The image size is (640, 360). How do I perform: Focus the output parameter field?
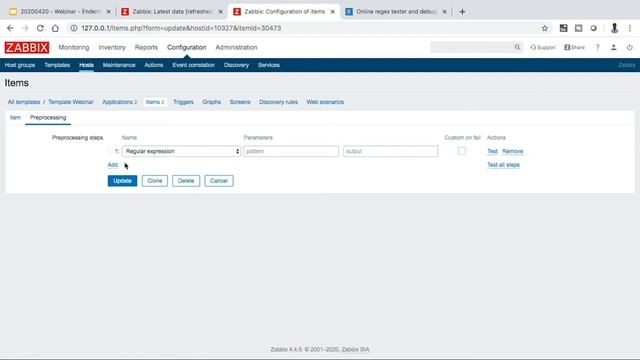point(390,151)
